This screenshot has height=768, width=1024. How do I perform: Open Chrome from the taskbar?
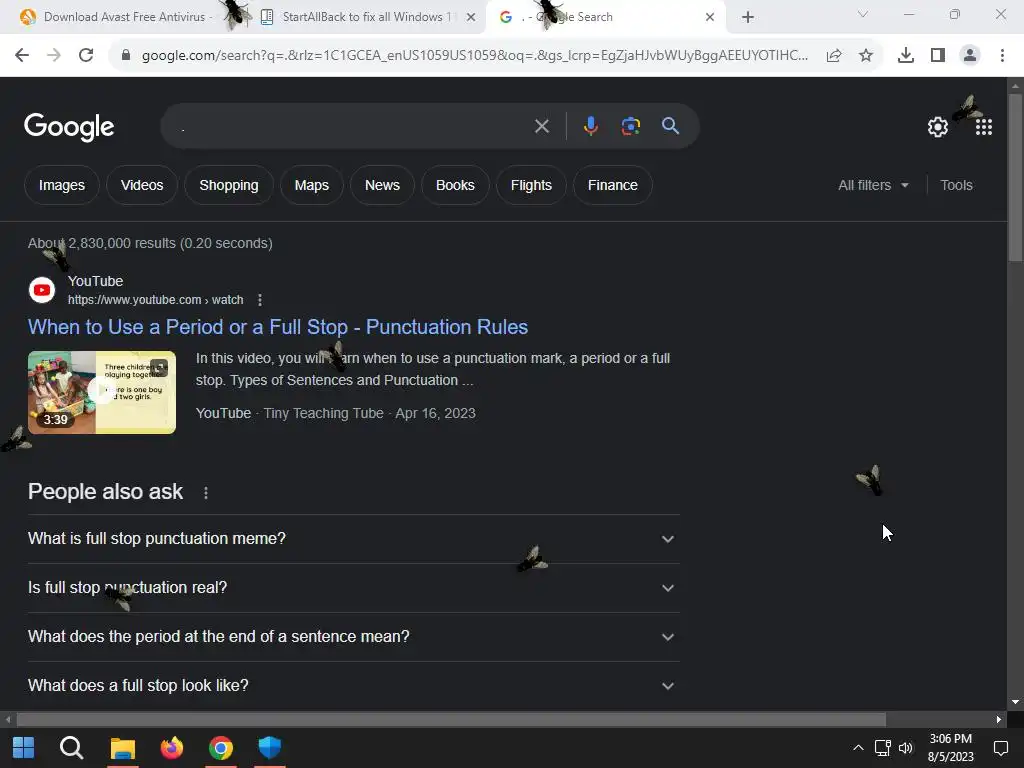221,748
